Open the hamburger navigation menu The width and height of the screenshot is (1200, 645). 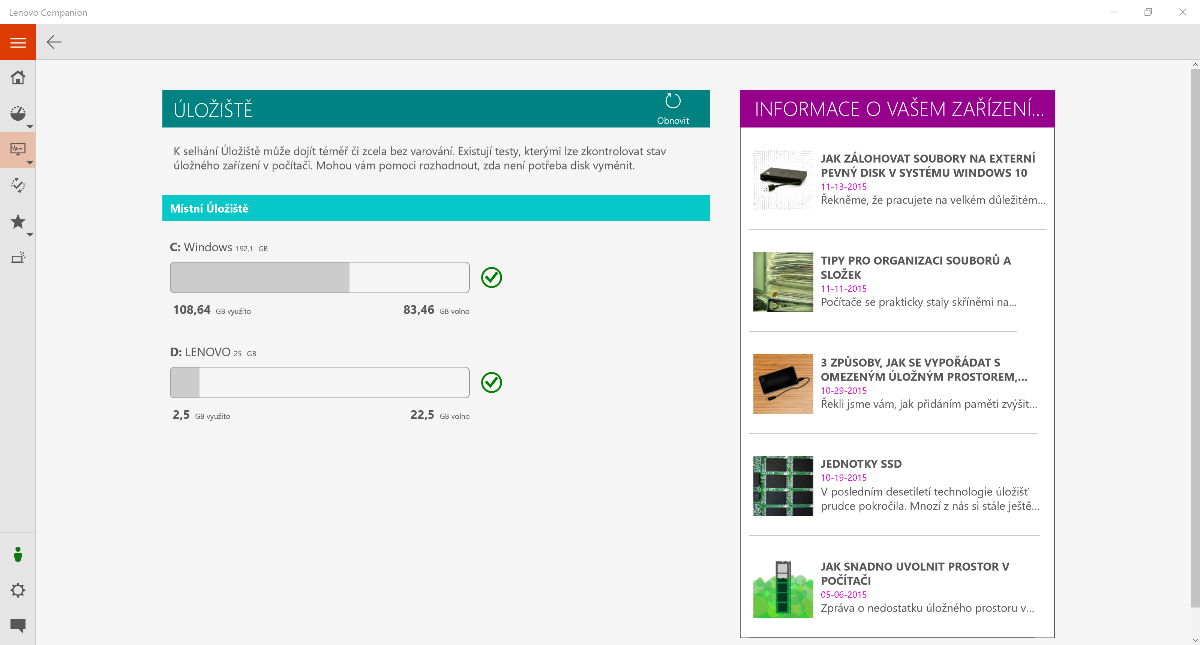pyautogui.click(x=17, y=42)
